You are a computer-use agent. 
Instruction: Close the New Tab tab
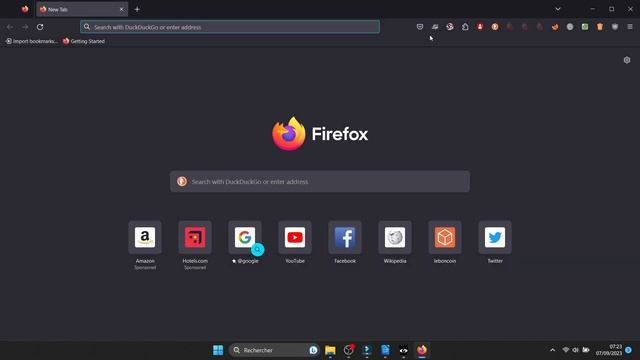(x=121, y=9)
